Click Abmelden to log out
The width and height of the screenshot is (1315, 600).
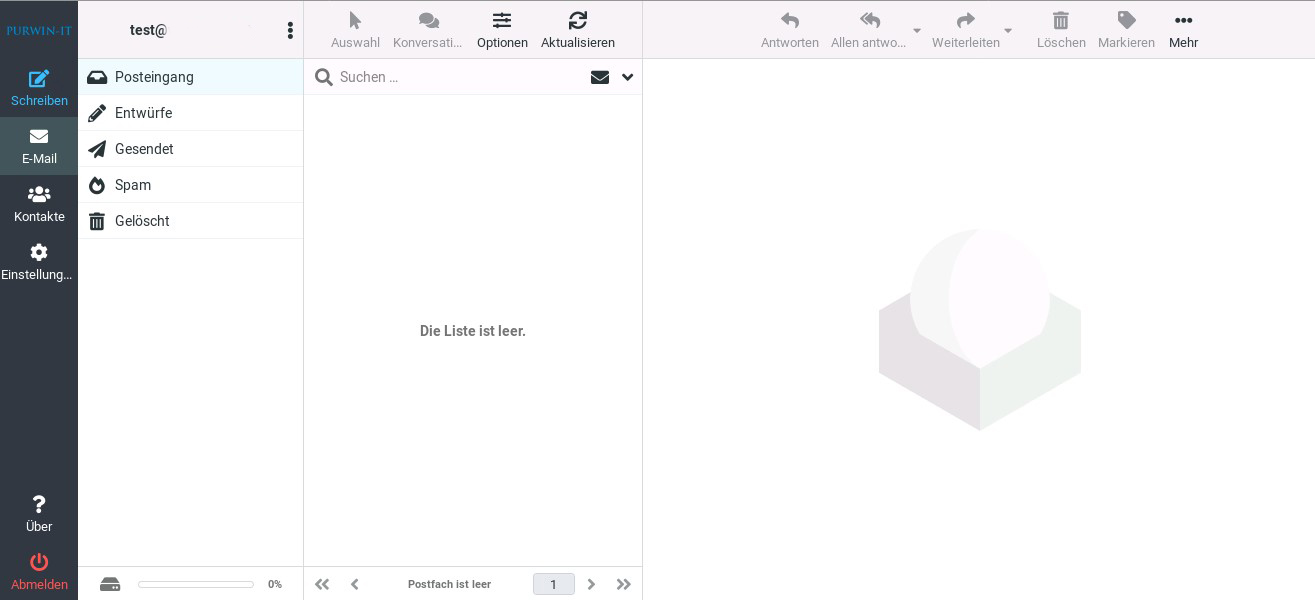click(39, 572)
